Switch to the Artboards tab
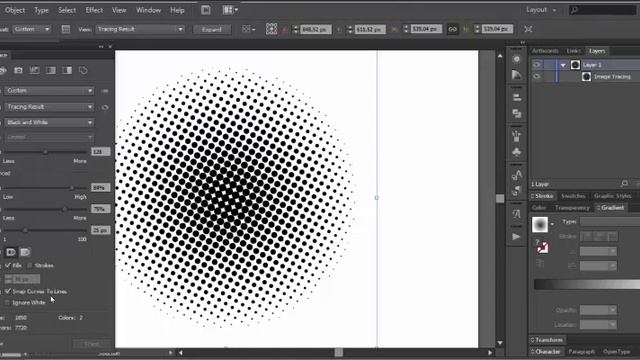The width and height of the screenshot is (640, 360). [545, 51]
